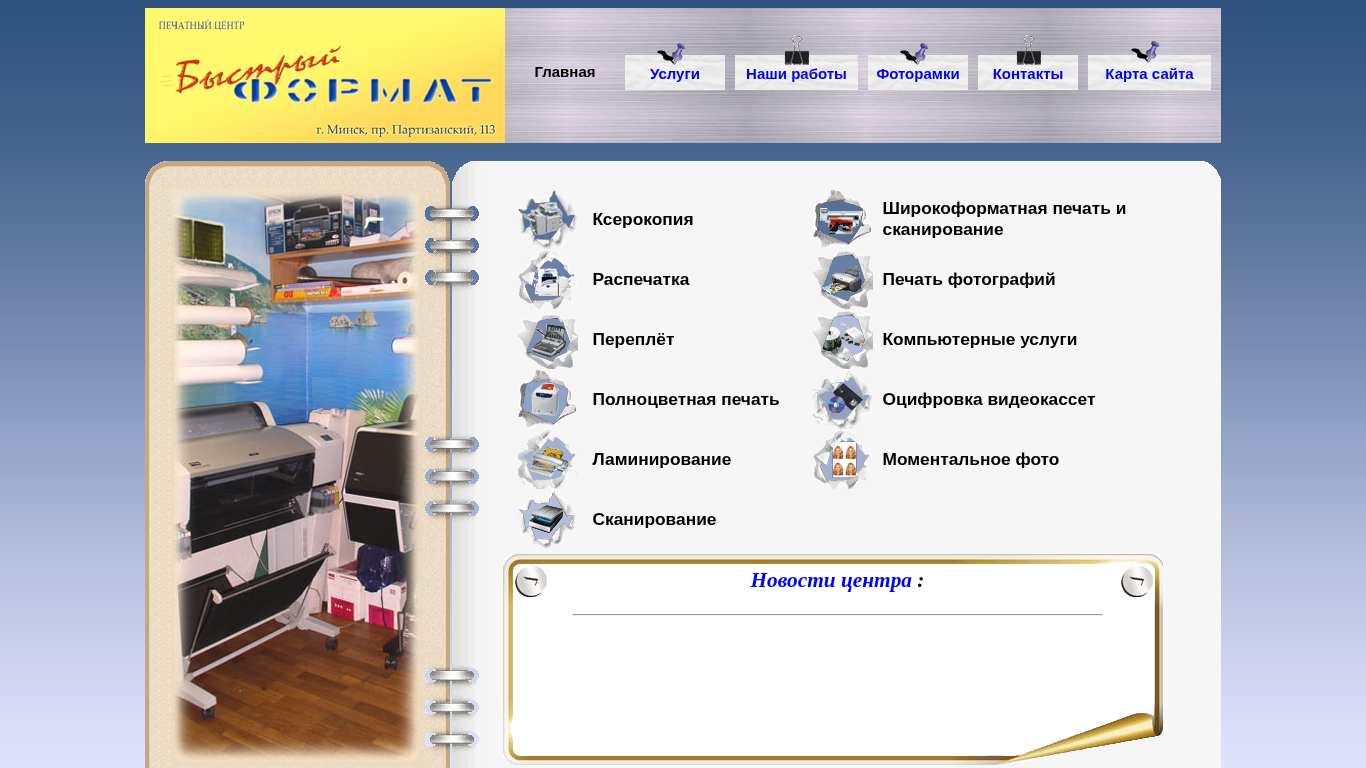Image resolution: width=1366 pixels, height=768 pixels.
Task: Click the pushpin icon above Карта сайта
Action: (x=1145, y=52)
